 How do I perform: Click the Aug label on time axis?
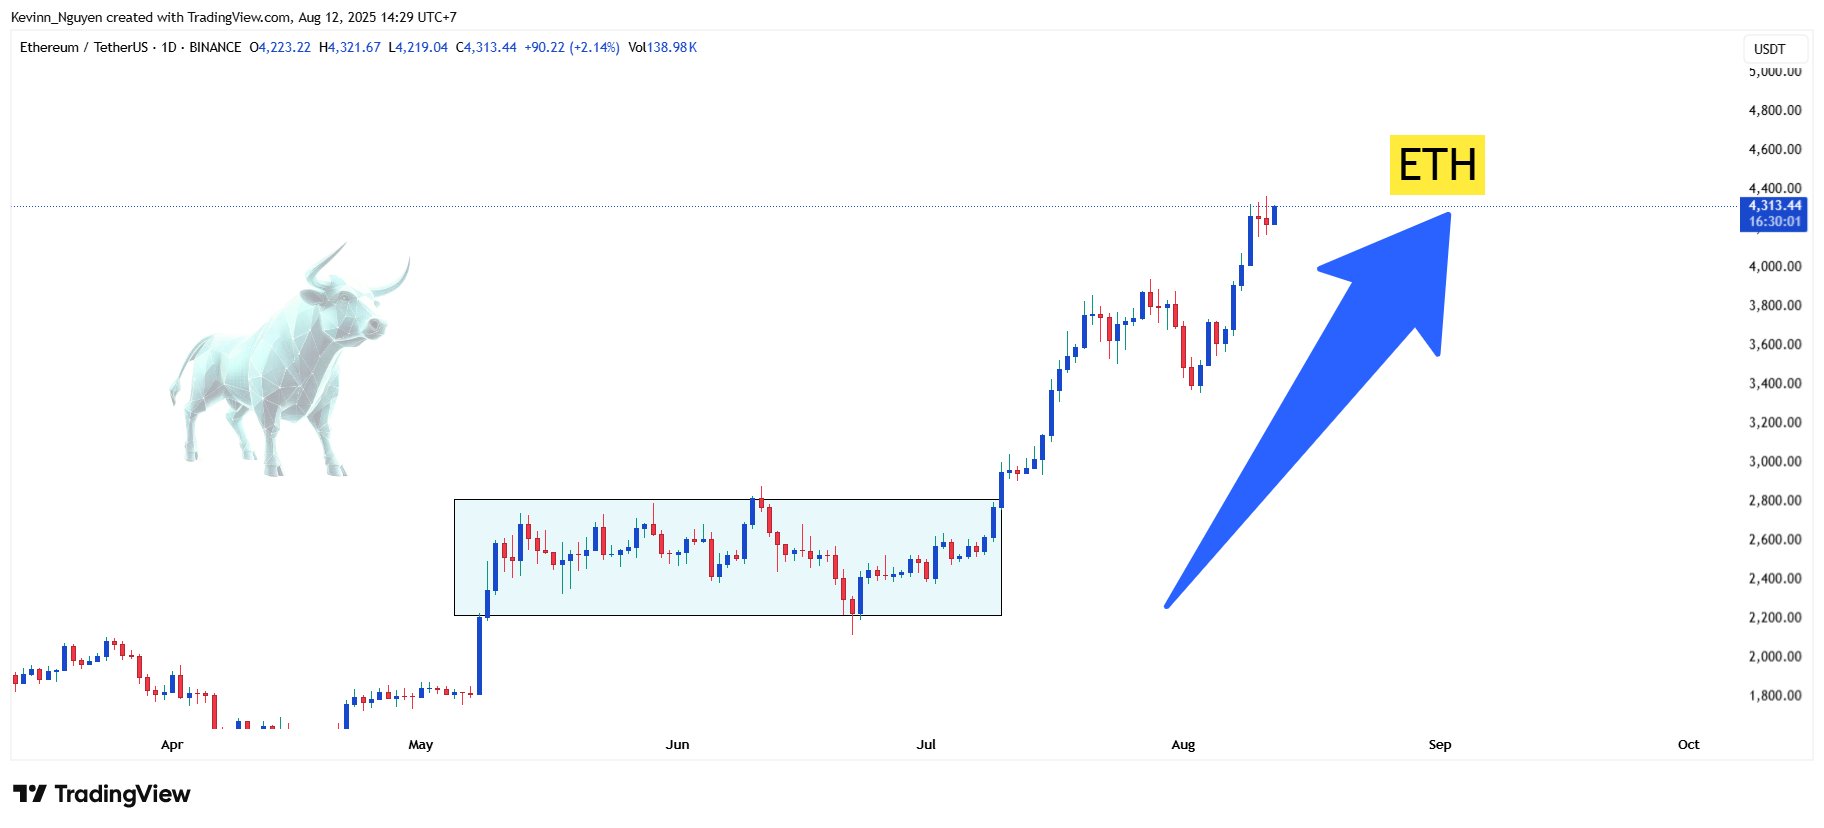coord(1183,745)
